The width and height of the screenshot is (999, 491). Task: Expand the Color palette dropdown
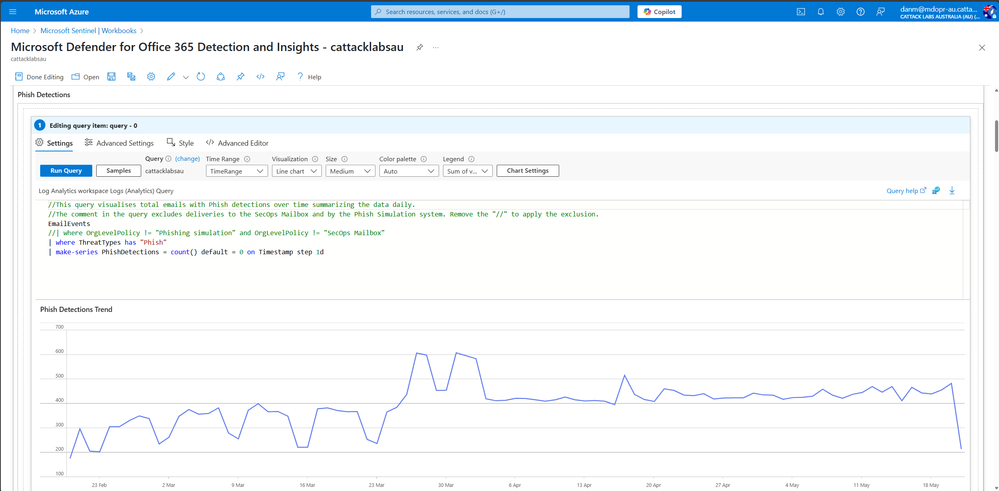(408, 171)
